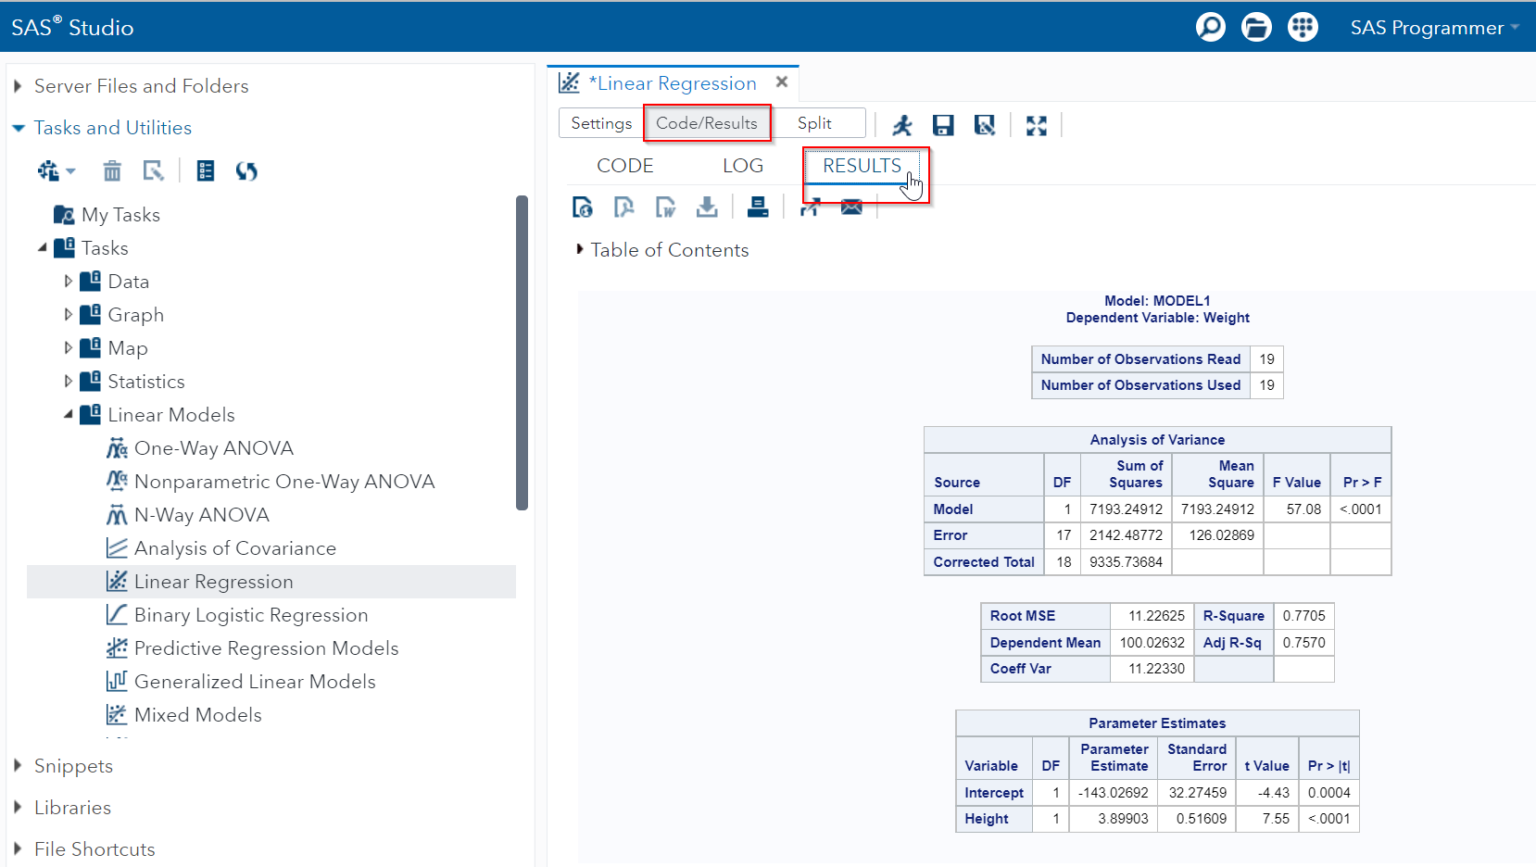Open results as an HTML report
This screenshot has height=867, width=1536.
(583, 207)
